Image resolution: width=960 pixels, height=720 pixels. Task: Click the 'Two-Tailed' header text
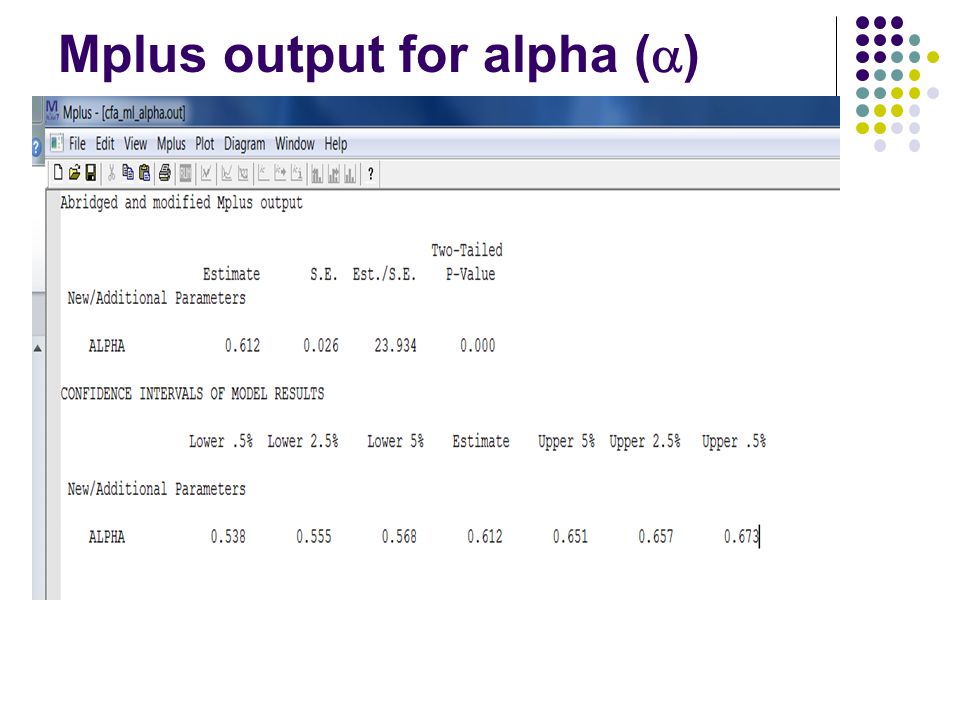467,250
